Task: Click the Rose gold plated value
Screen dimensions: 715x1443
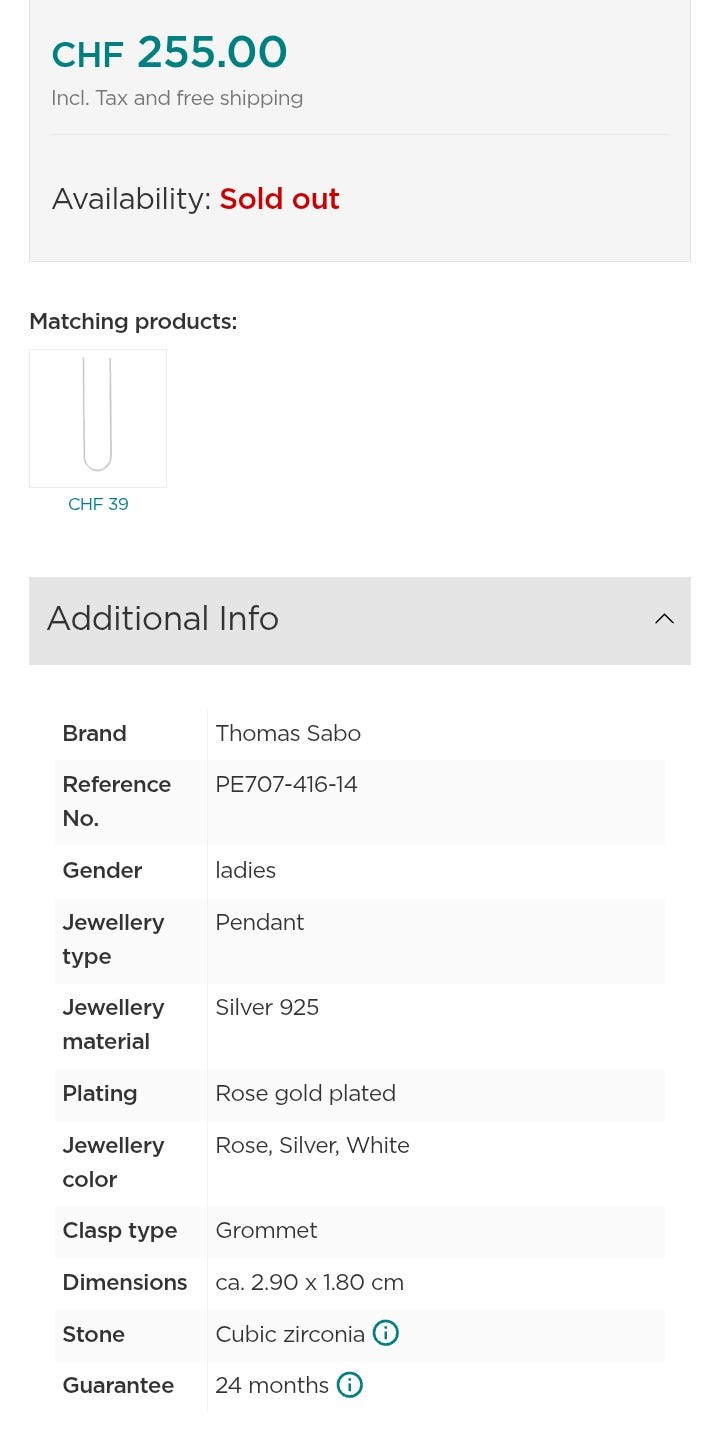Action: [305, 1093]
